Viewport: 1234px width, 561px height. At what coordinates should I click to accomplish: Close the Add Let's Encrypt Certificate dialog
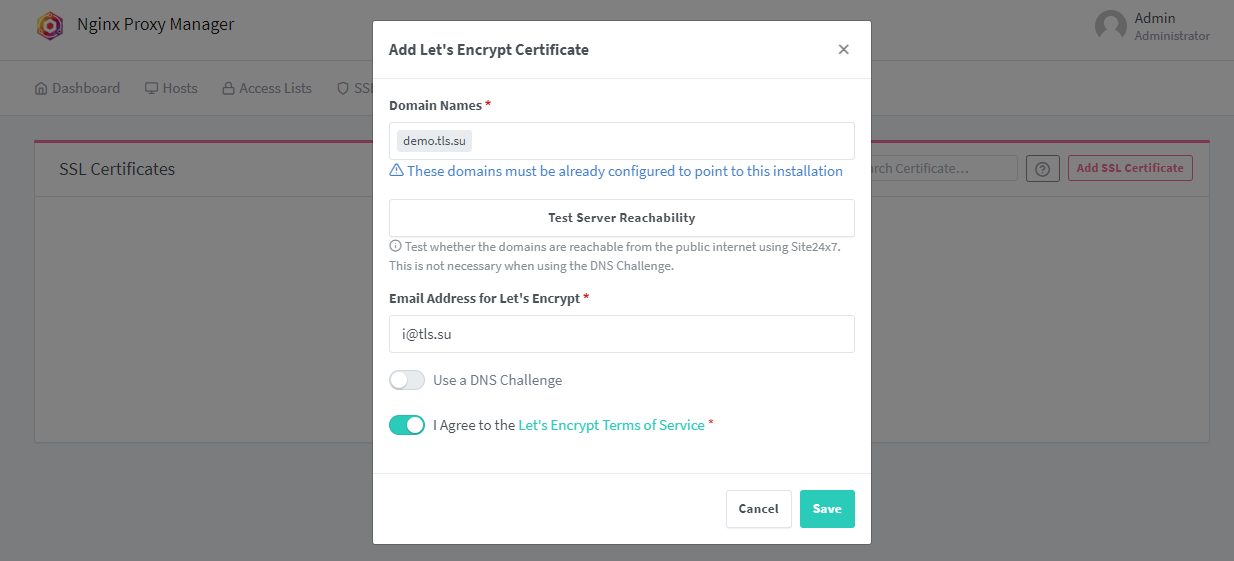pos(844,49)
